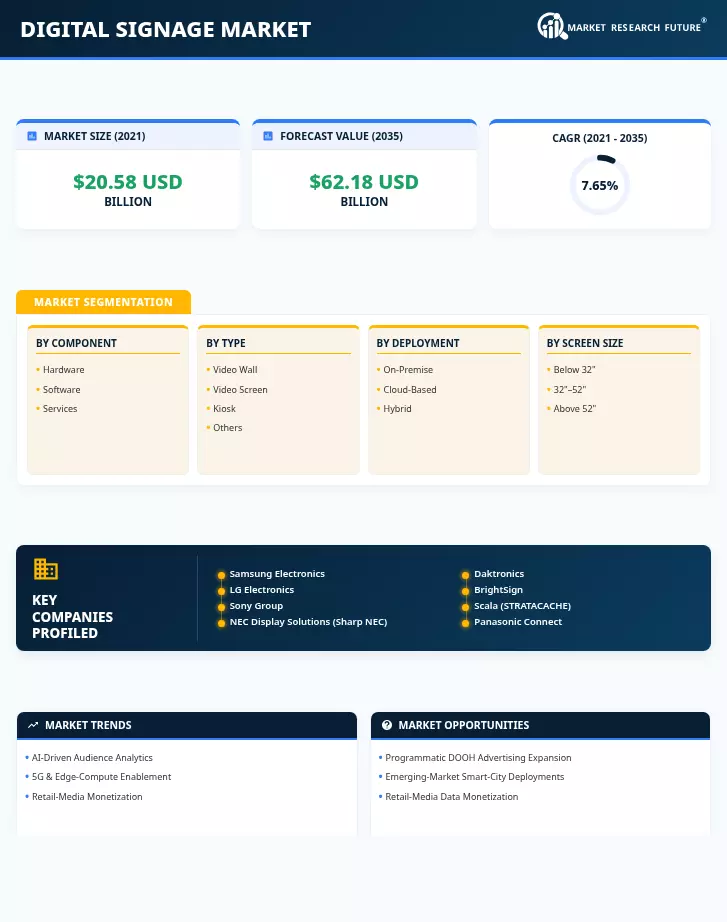Select Software in By Component list
727x922 pixels.
pyautogui.click(x=62, y=390)
